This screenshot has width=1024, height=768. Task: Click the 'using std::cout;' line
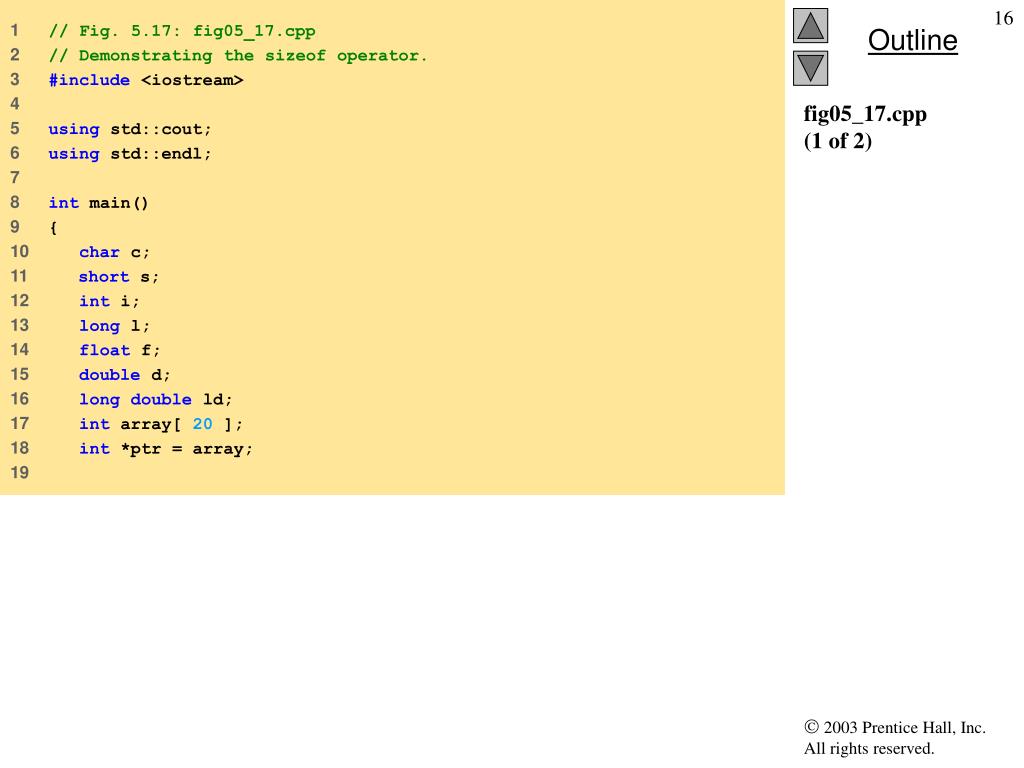pos(130,129)
